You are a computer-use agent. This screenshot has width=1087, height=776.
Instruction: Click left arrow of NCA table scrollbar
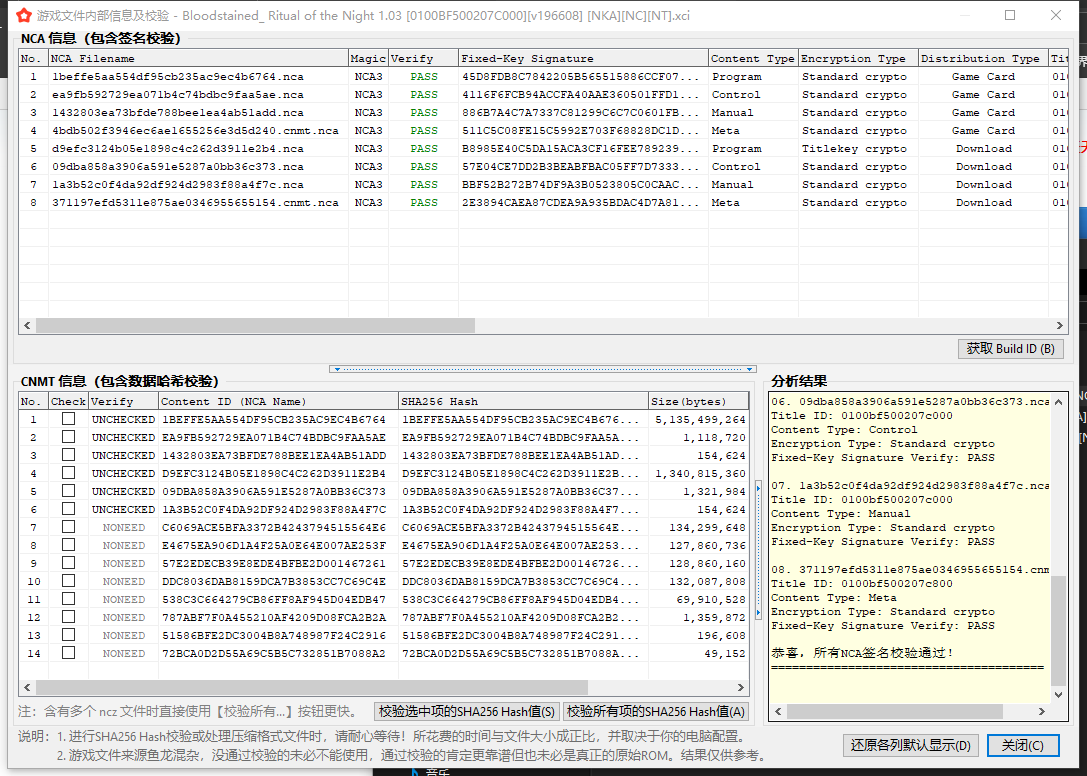click(x=27, y=325)
